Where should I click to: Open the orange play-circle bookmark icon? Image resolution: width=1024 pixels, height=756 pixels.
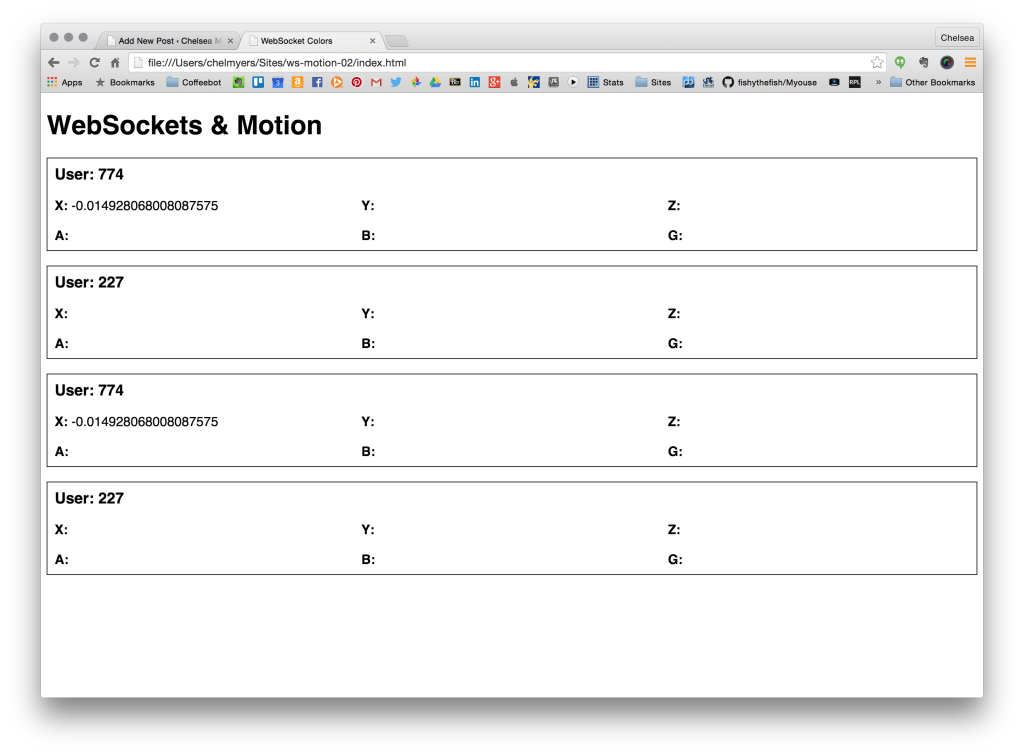[x=337, y=82]
